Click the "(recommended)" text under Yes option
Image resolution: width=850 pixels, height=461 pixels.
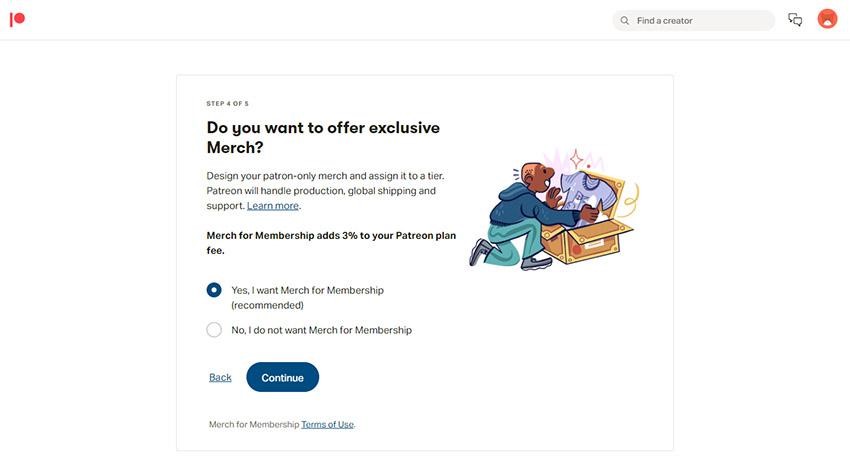point(267,305)
